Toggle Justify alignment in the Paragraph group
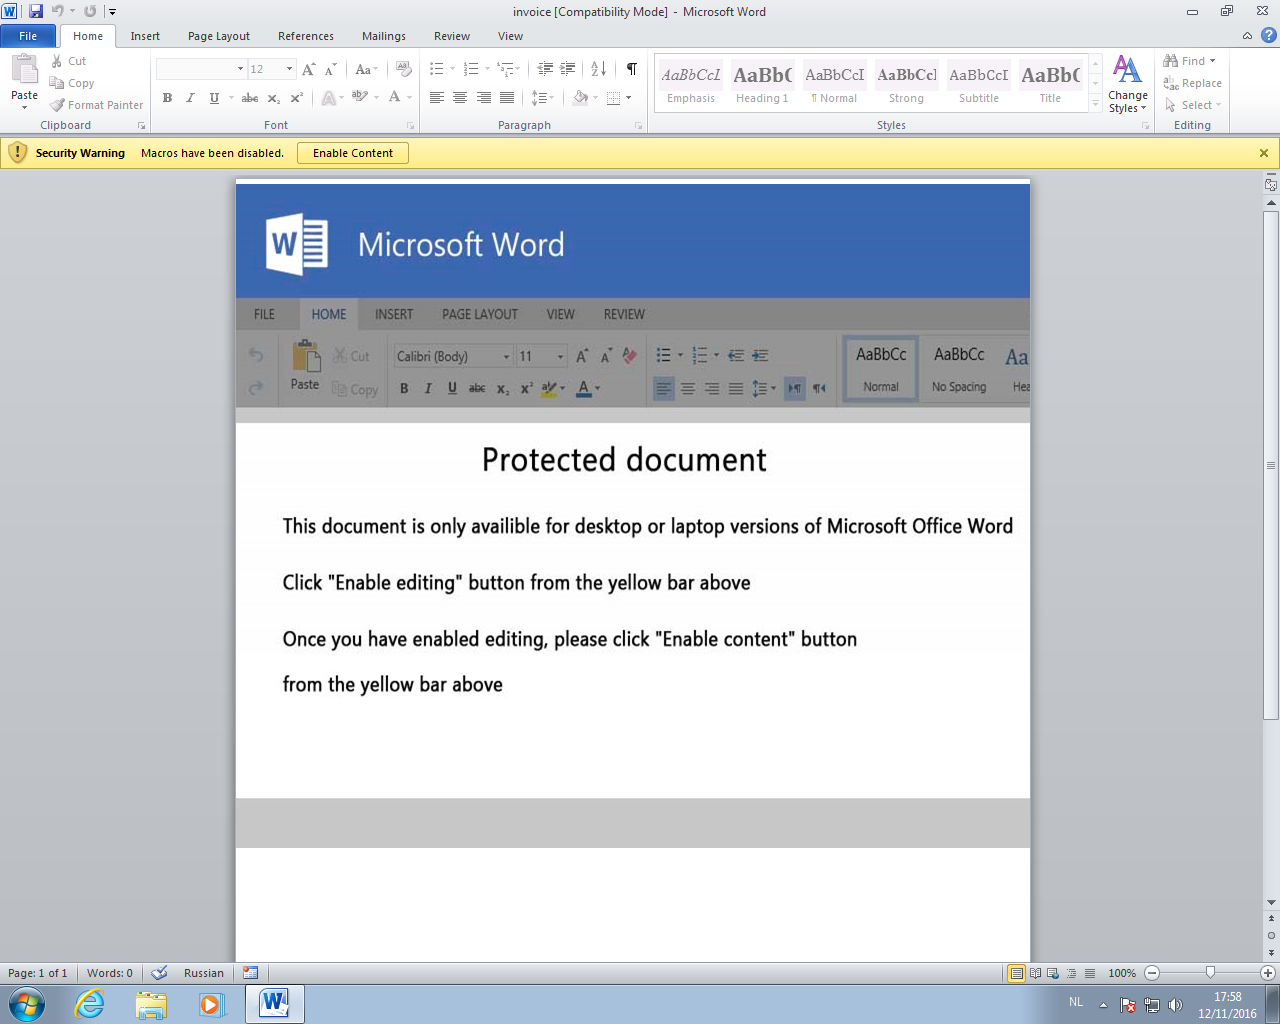The height and width of the screenshot is (1024, 1280). pos(507,98)
